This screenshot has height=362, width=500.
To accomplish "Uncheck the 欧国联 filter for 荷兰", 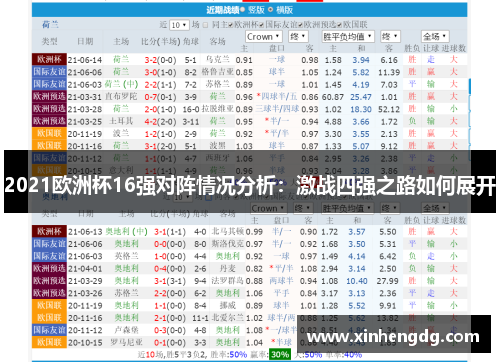I will click(339, 25).
